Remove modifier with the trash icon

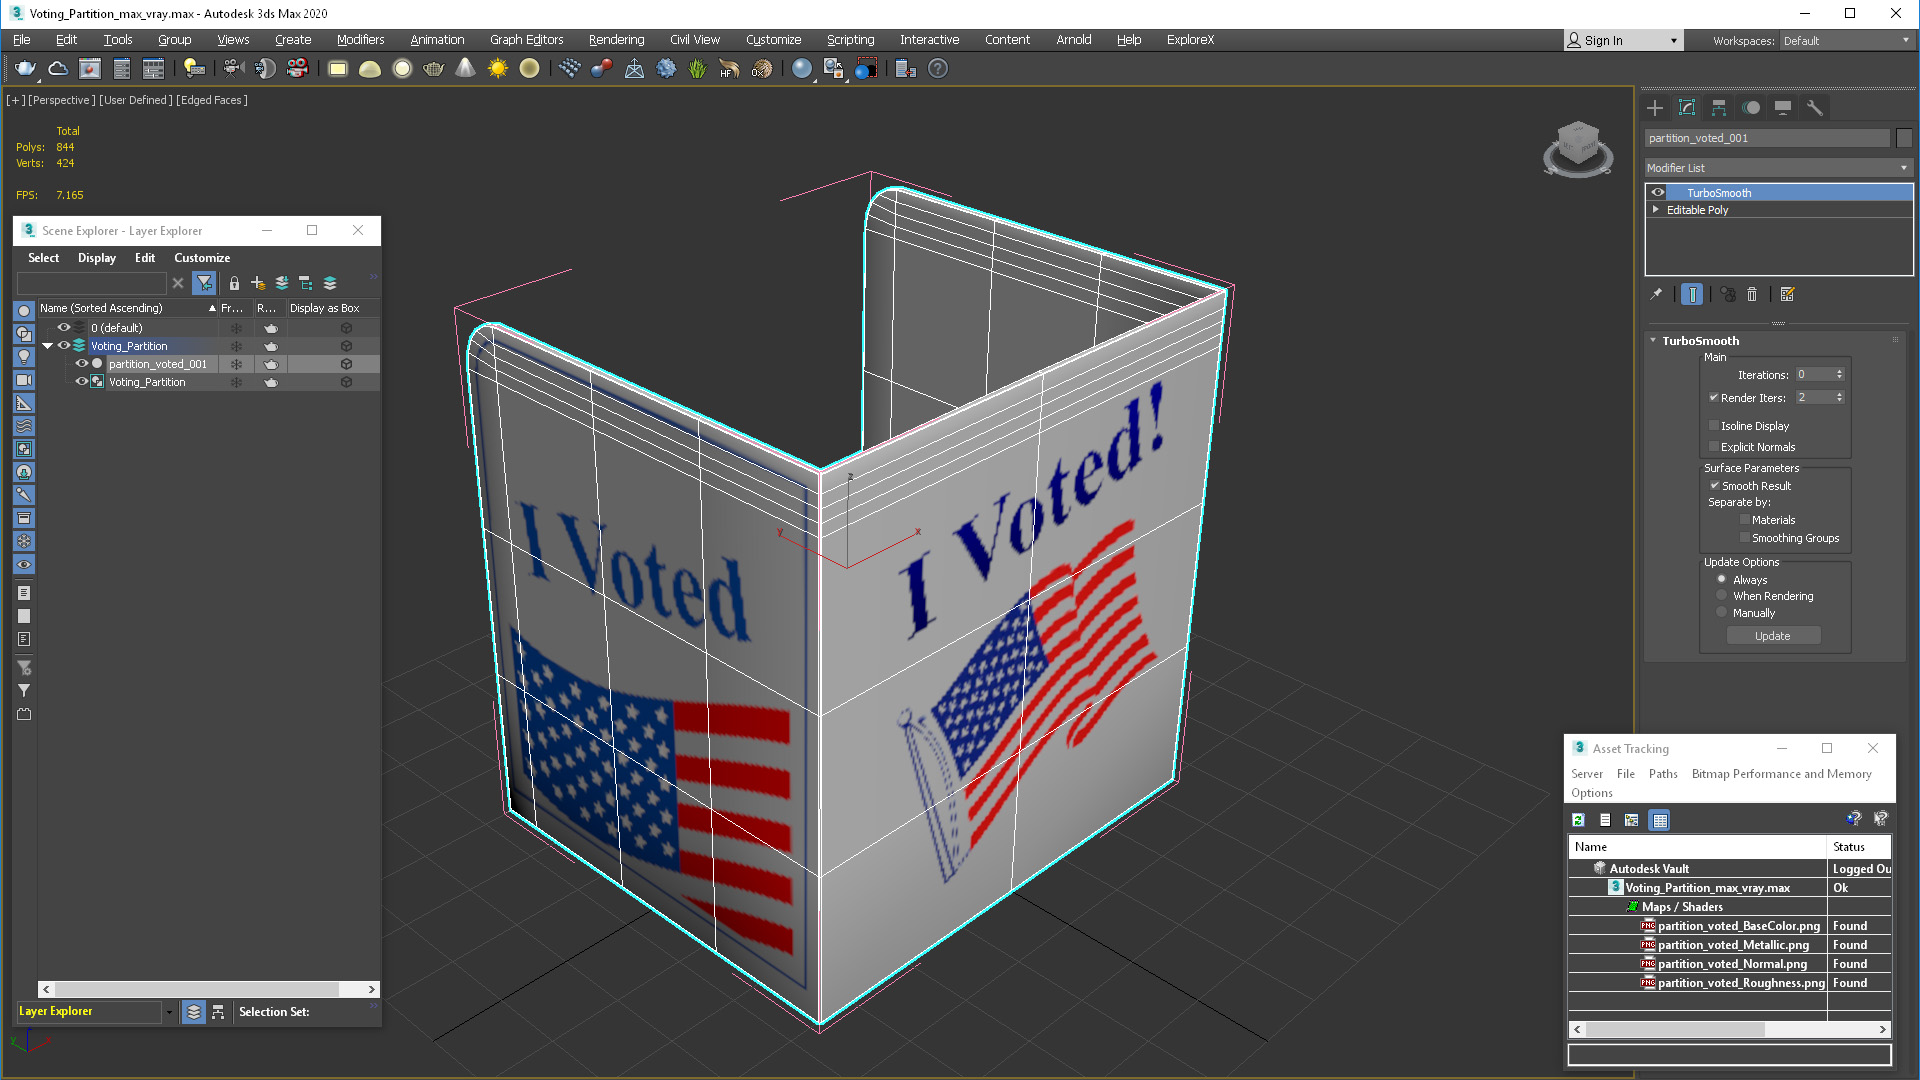point(1752,294)
